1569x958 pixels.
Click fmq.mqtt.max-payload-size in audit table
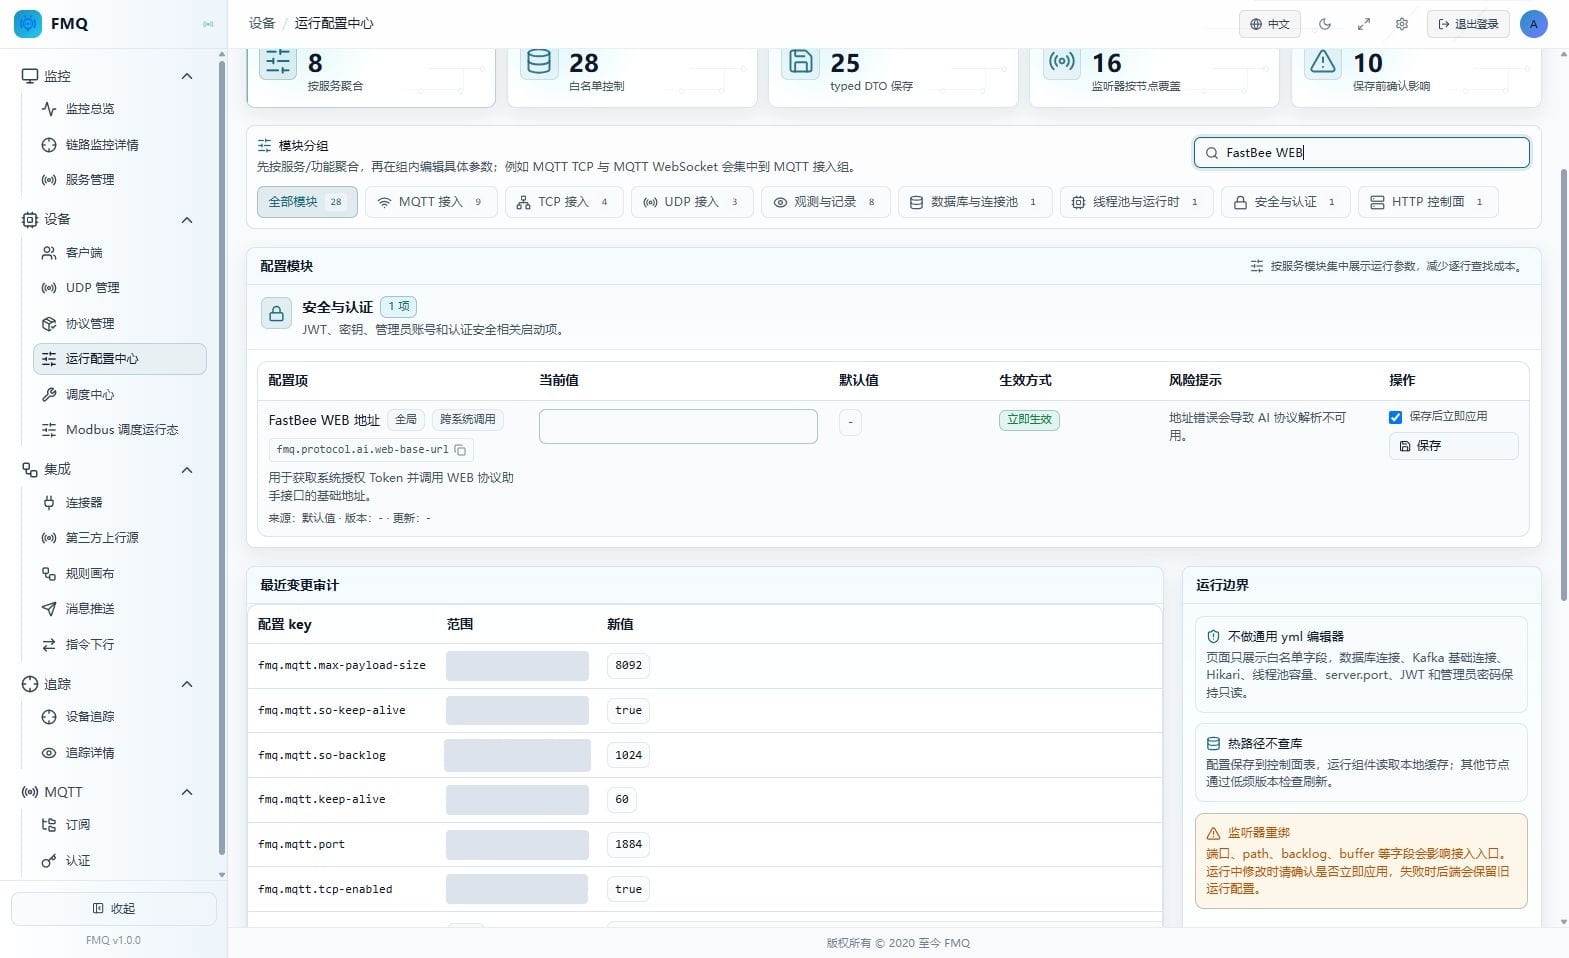pos(342,665)
